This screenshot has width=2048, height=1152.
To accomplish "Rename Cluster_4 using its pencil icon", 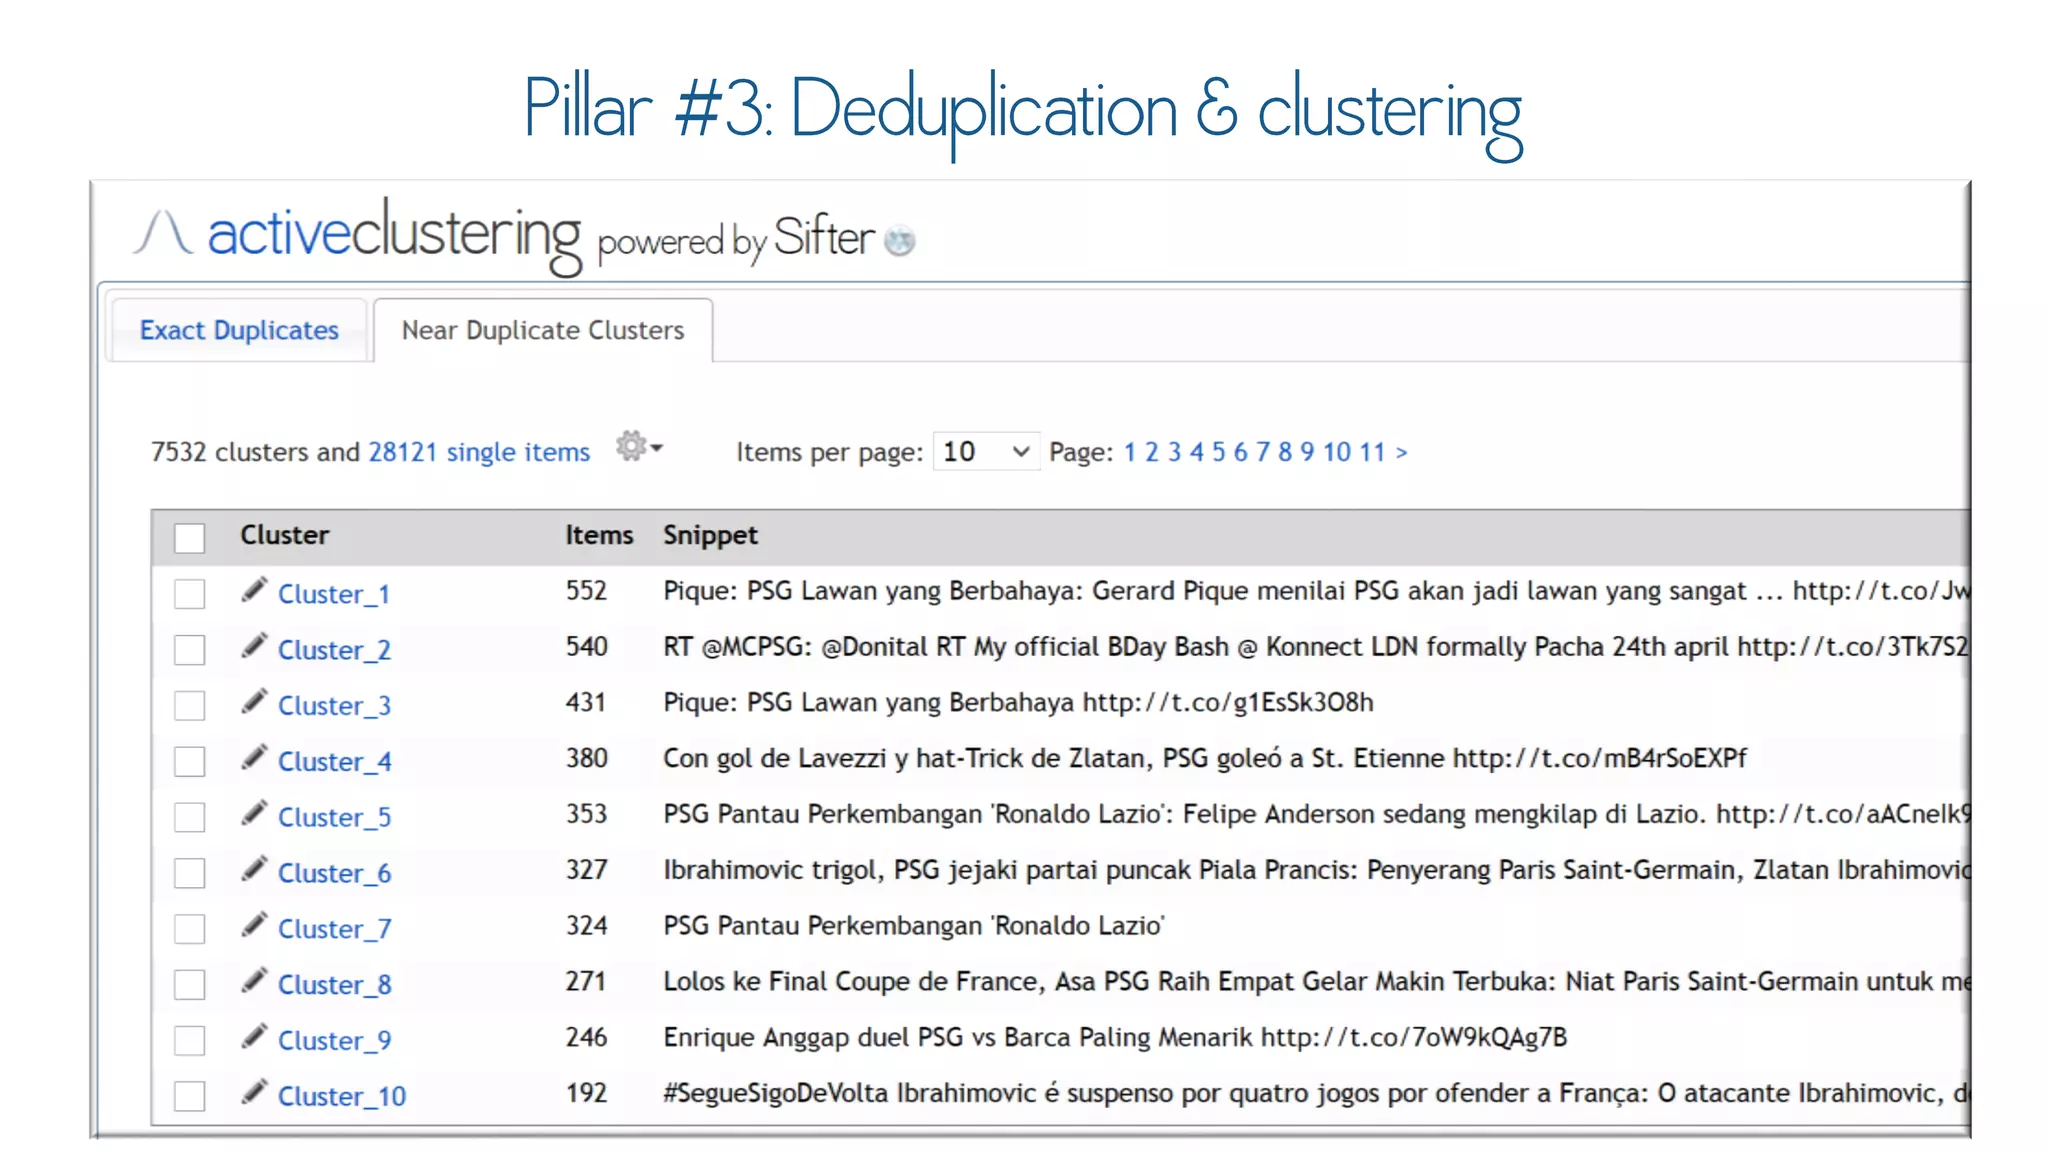I will pos(254,758).
